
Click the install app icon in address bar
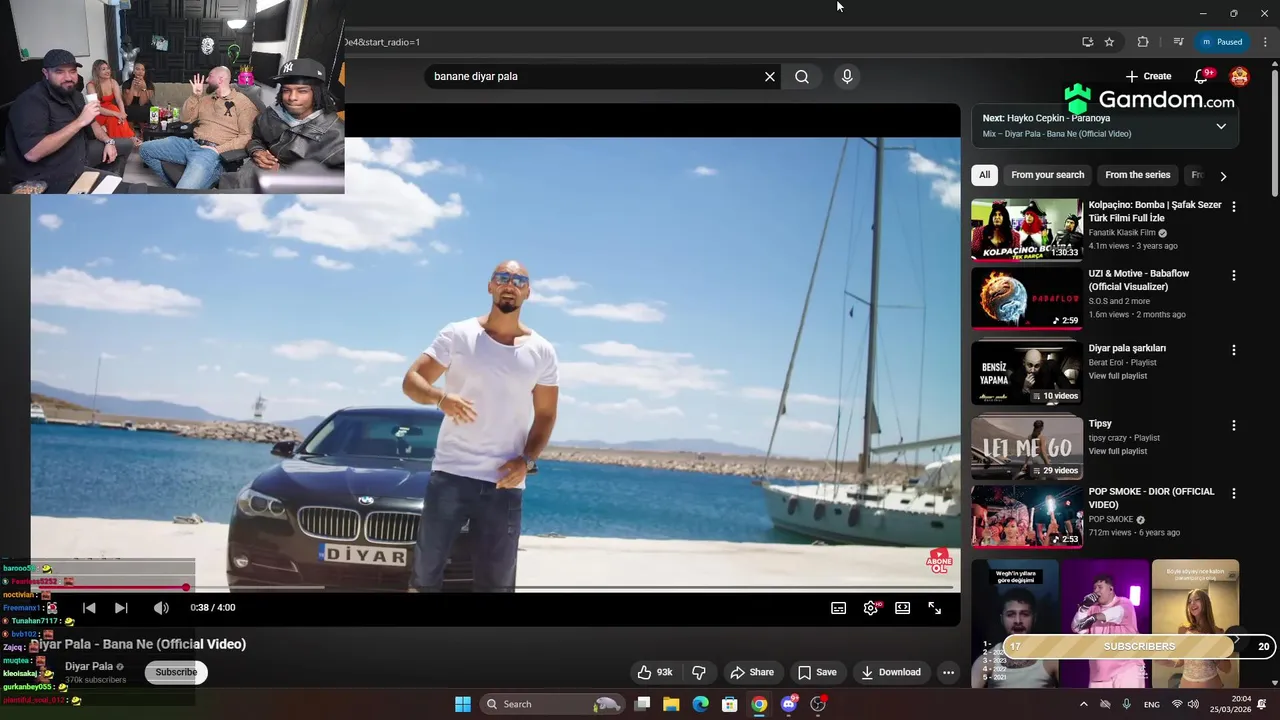1087,42
